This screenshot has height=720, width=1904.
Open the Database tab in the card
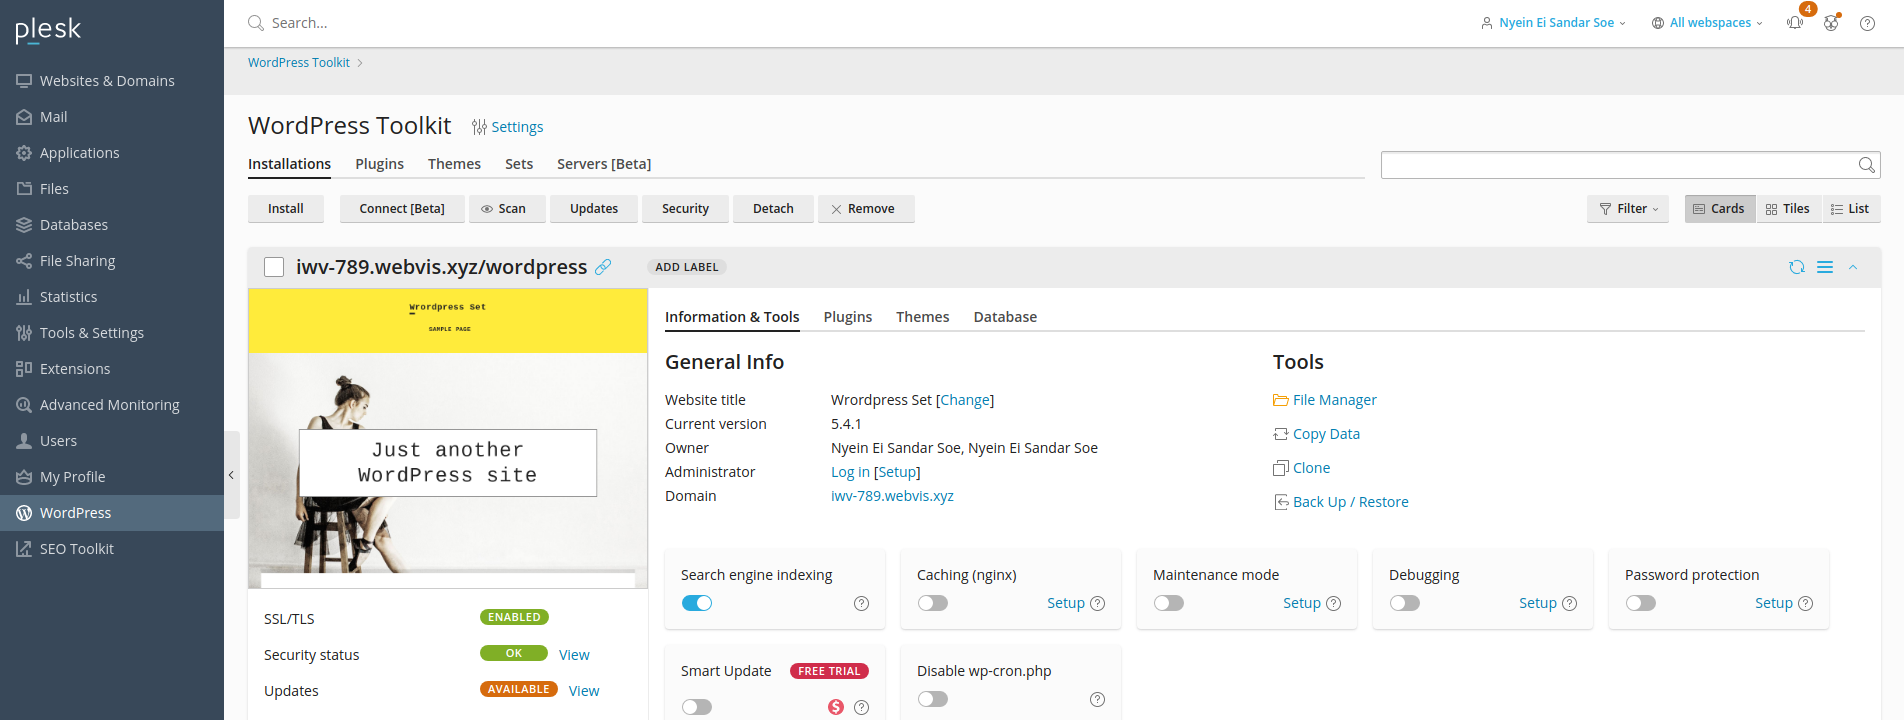point(1005,317)
